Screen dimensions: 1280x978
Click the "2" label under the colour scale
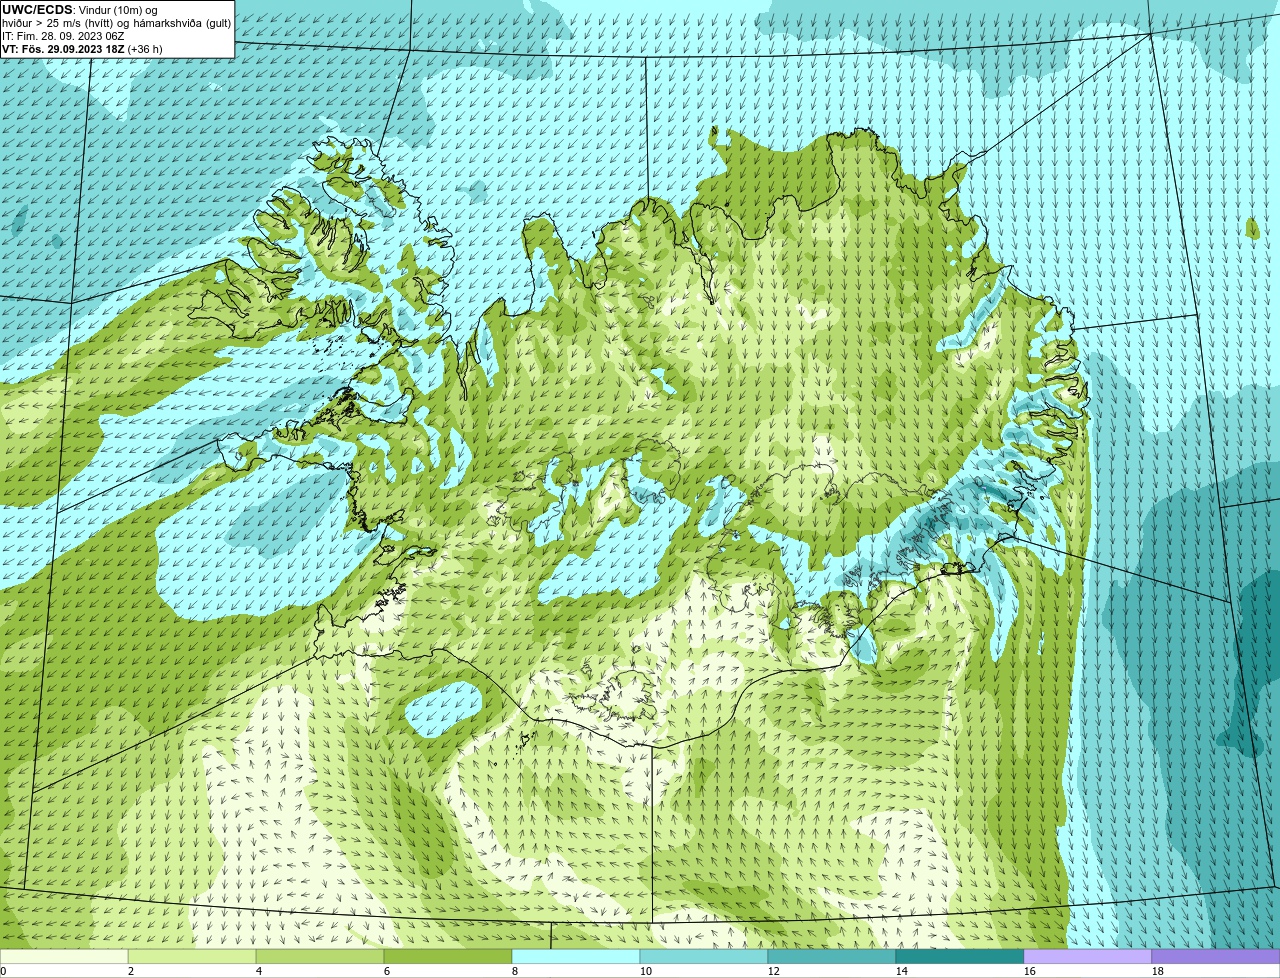point(131,971)
